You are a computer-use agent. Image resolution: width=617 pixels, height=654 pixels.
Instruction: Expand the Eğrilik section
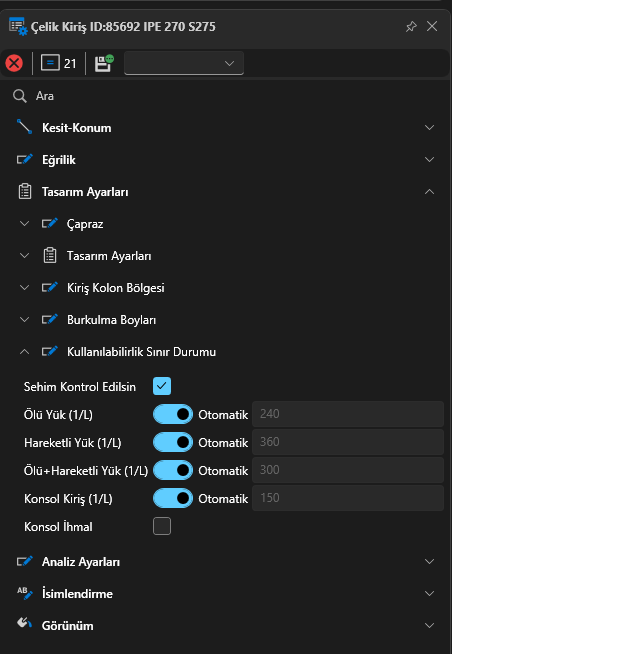point(429,160)
